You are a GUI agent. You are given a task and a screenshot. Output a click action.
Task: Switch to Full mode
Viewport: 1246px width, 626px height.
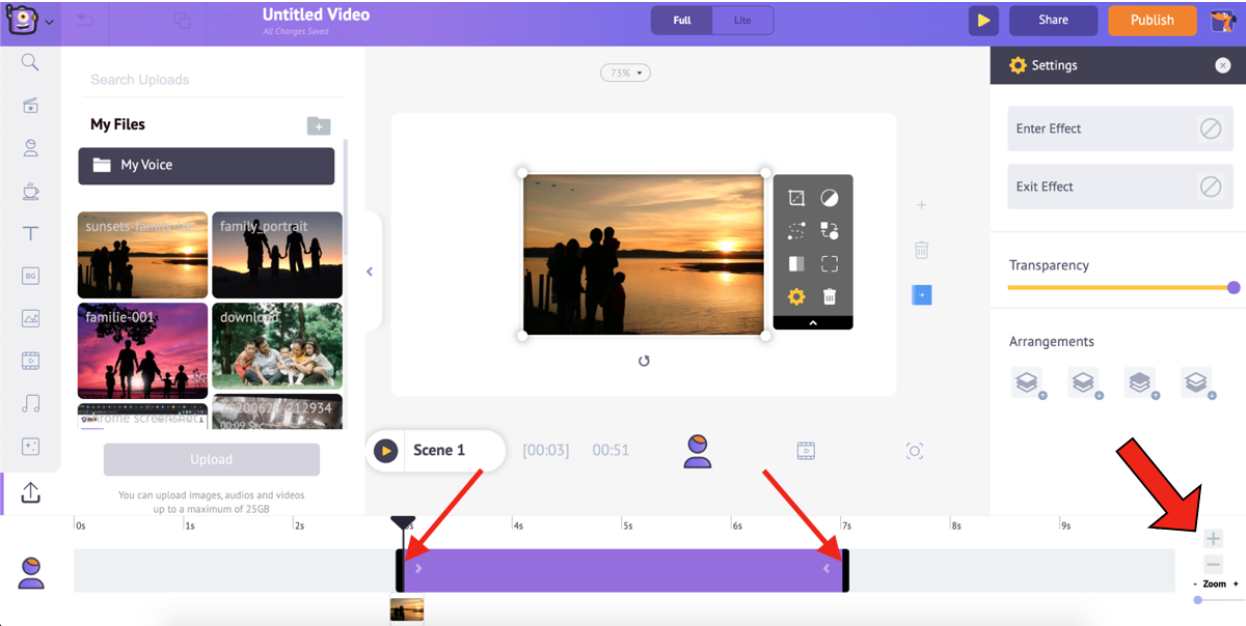(682, 20)
